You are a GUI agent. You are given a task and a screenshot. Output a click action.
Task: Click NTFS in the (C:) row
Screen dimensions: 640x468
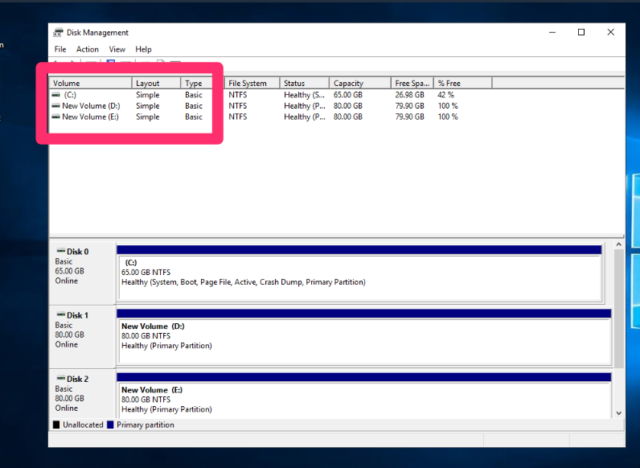tap(238, 95)
